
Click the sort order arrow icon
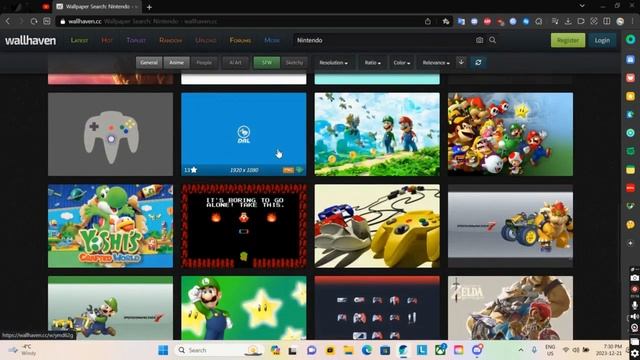coord(461,62)
